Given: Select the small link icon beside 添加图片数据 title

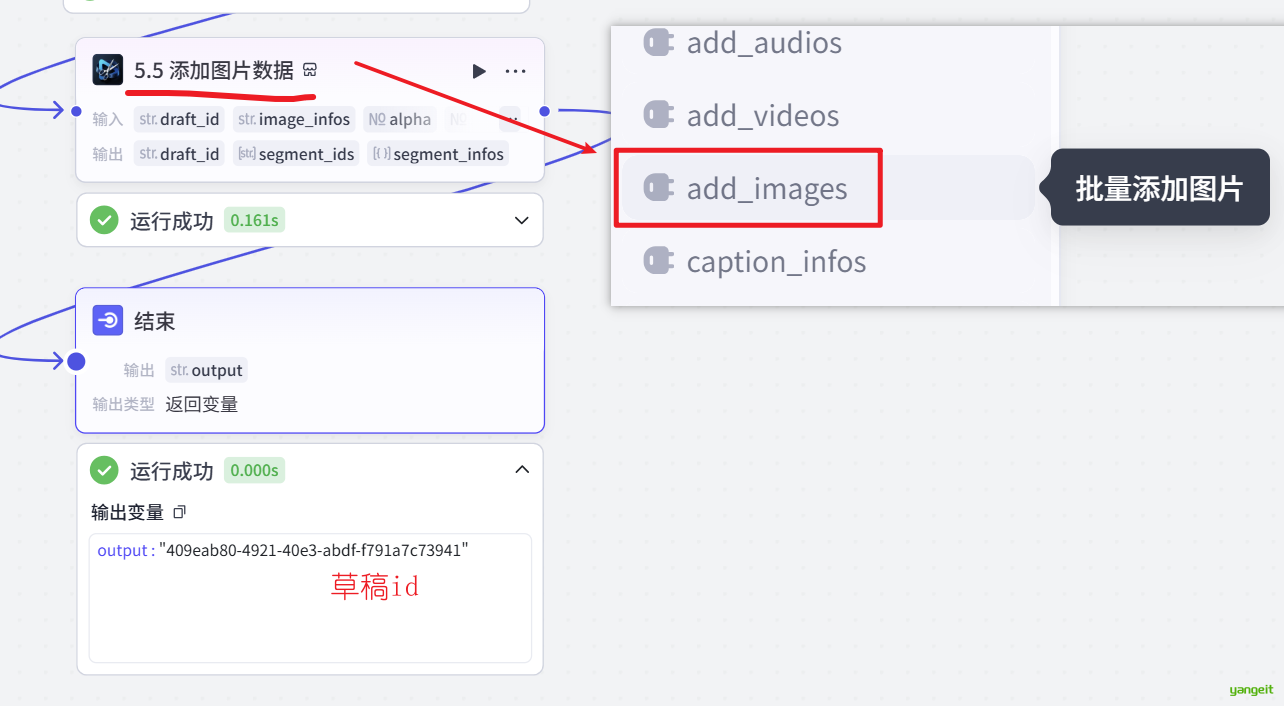Looking at the screenshot, I should tap(309, 70).
